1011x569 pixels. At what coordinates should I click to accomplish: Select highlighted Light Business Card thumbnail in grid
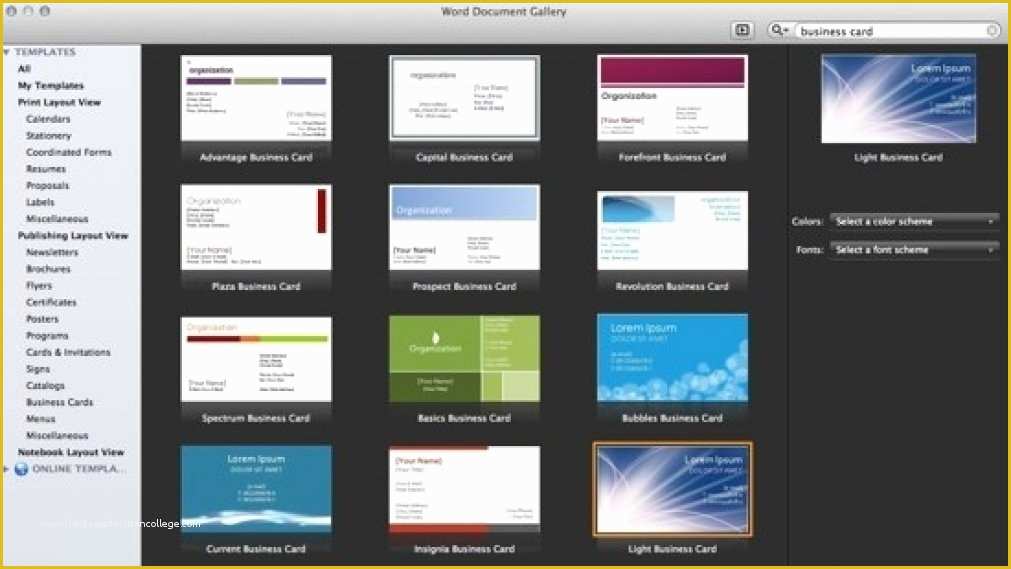point(672,490)
